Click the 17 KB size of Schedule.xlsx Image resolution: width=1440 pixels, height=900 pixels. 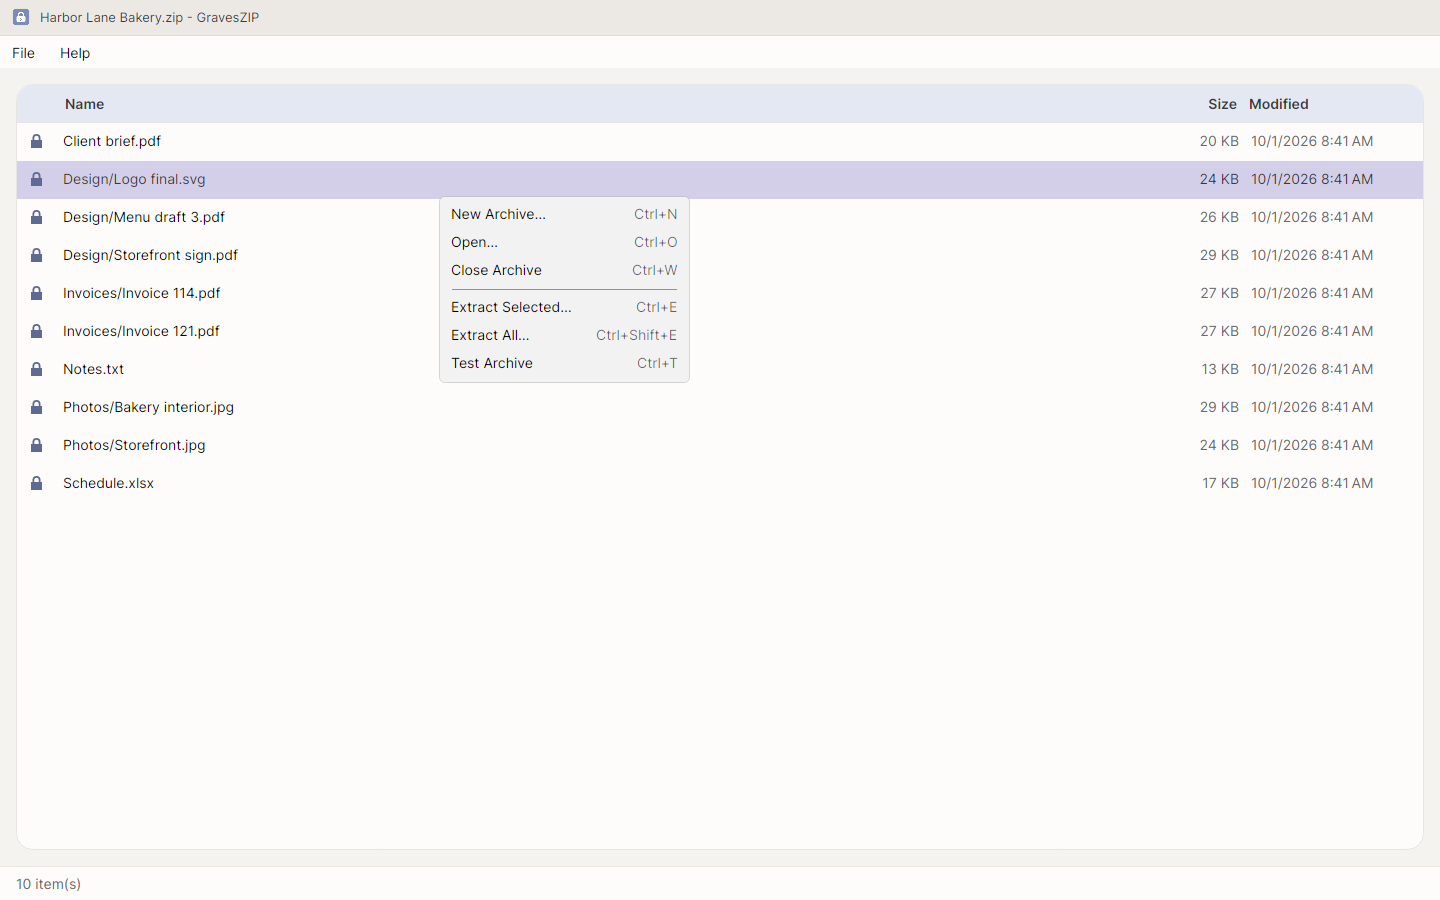[1220, 483]
